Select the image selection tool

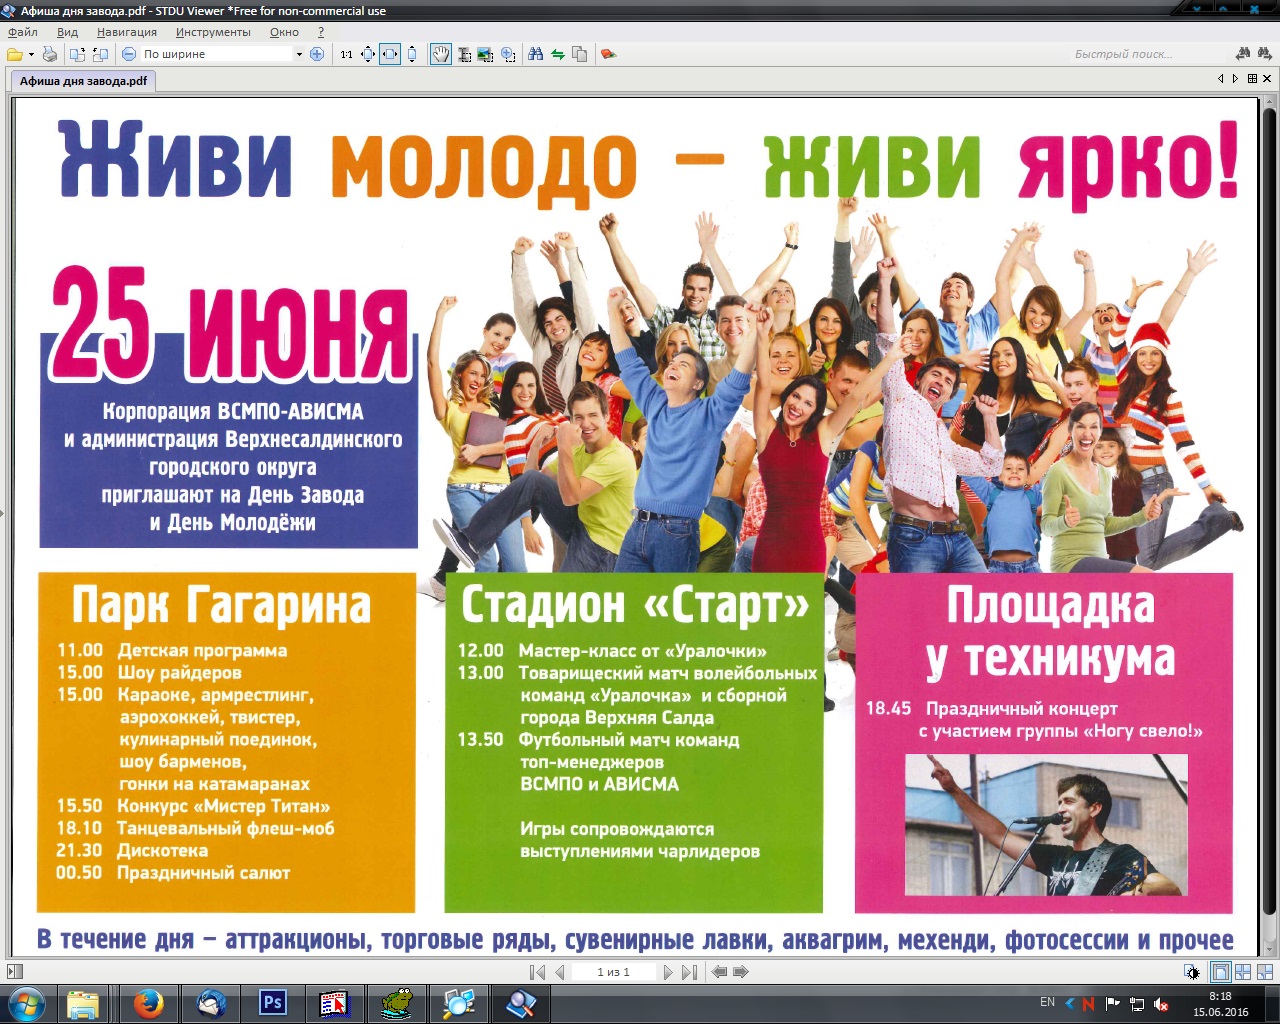(x=486, y=54)
